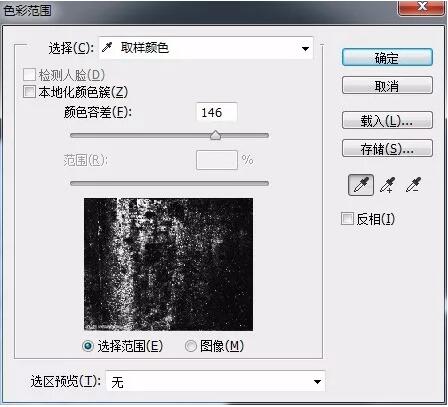Close the 色彩范围 dialog
Image resolution: width=448 pixels, height=407 pixels.
[x=422, y=7]
